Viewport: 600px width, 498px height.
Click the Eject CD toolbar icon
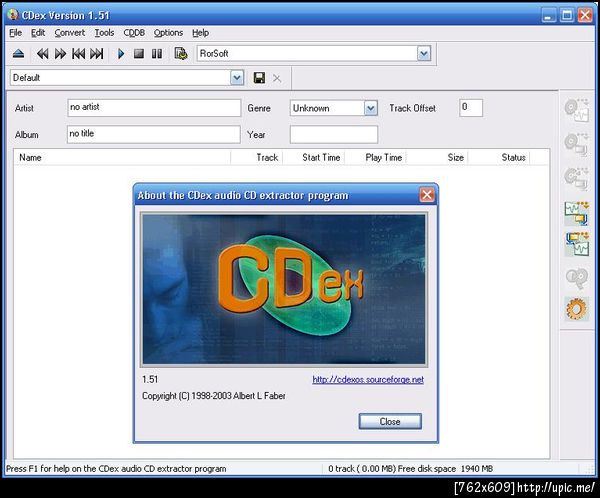click(18, 54)
